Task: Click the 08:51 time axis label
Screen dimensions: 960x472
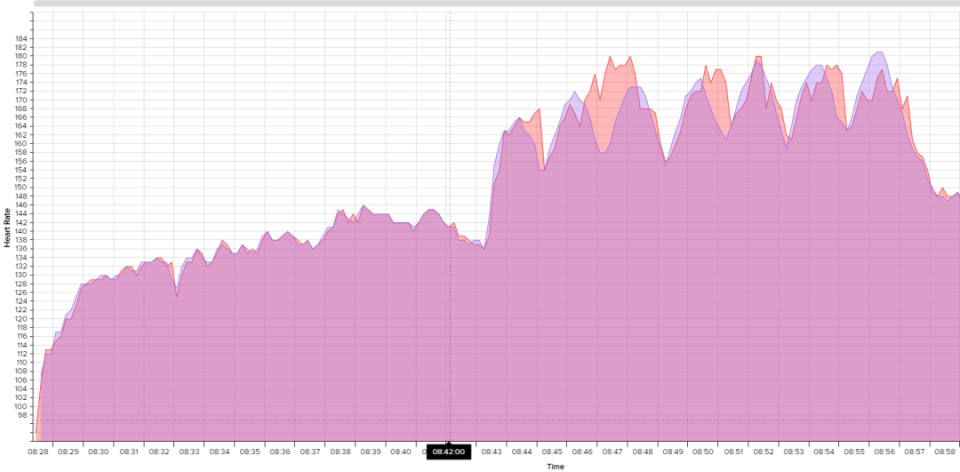Action: tap(734, 451)
